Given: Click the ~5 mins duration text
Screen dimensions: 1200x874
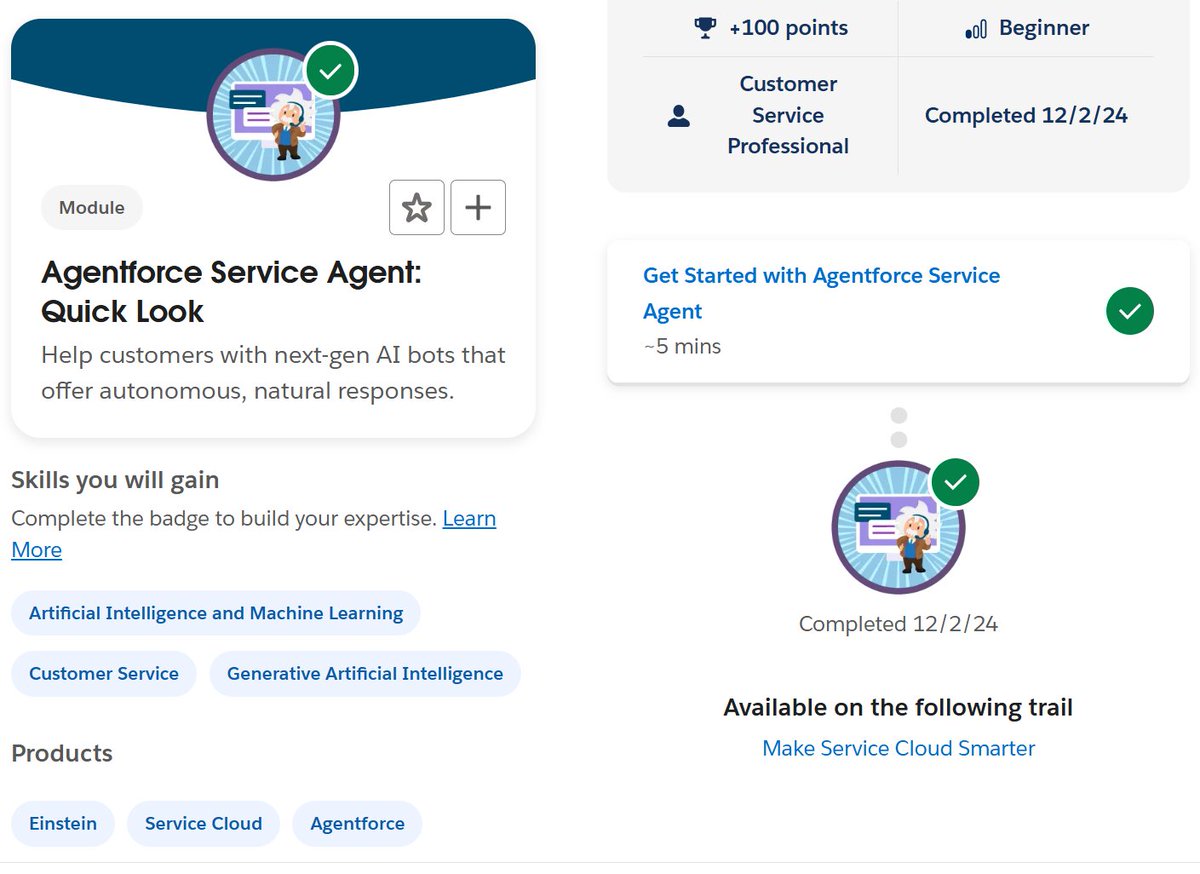Looking at the screenshot, I should tap(682, 346).
